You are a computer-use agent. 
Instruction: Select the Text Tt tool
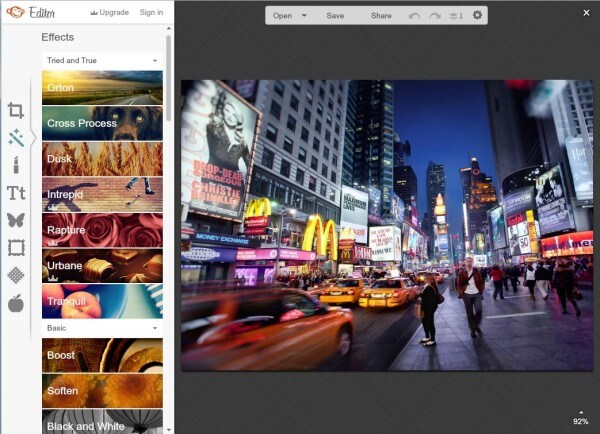coord(16,193)
